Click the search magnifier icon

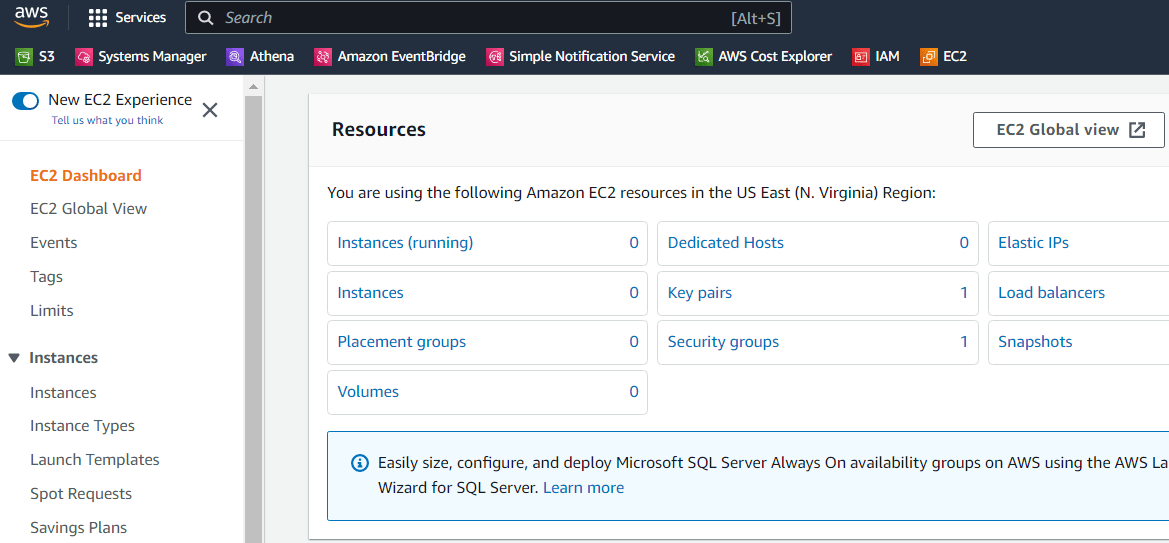pos(207,18)
